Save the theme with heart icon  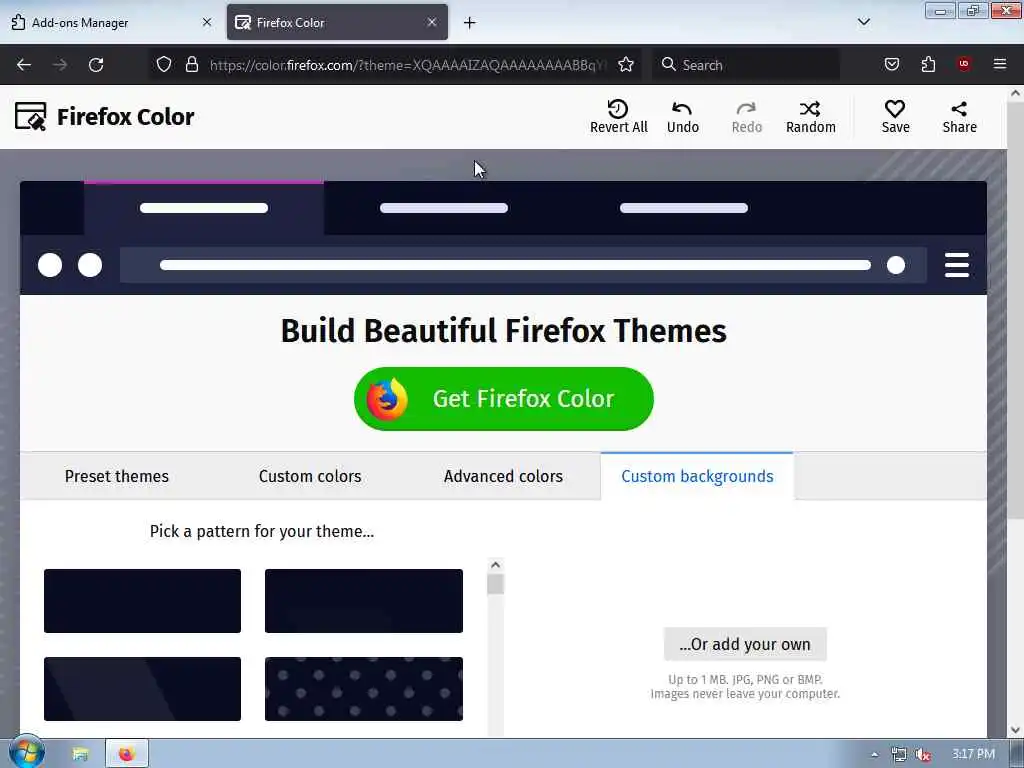pyautogui.click(x=895, y=117)
